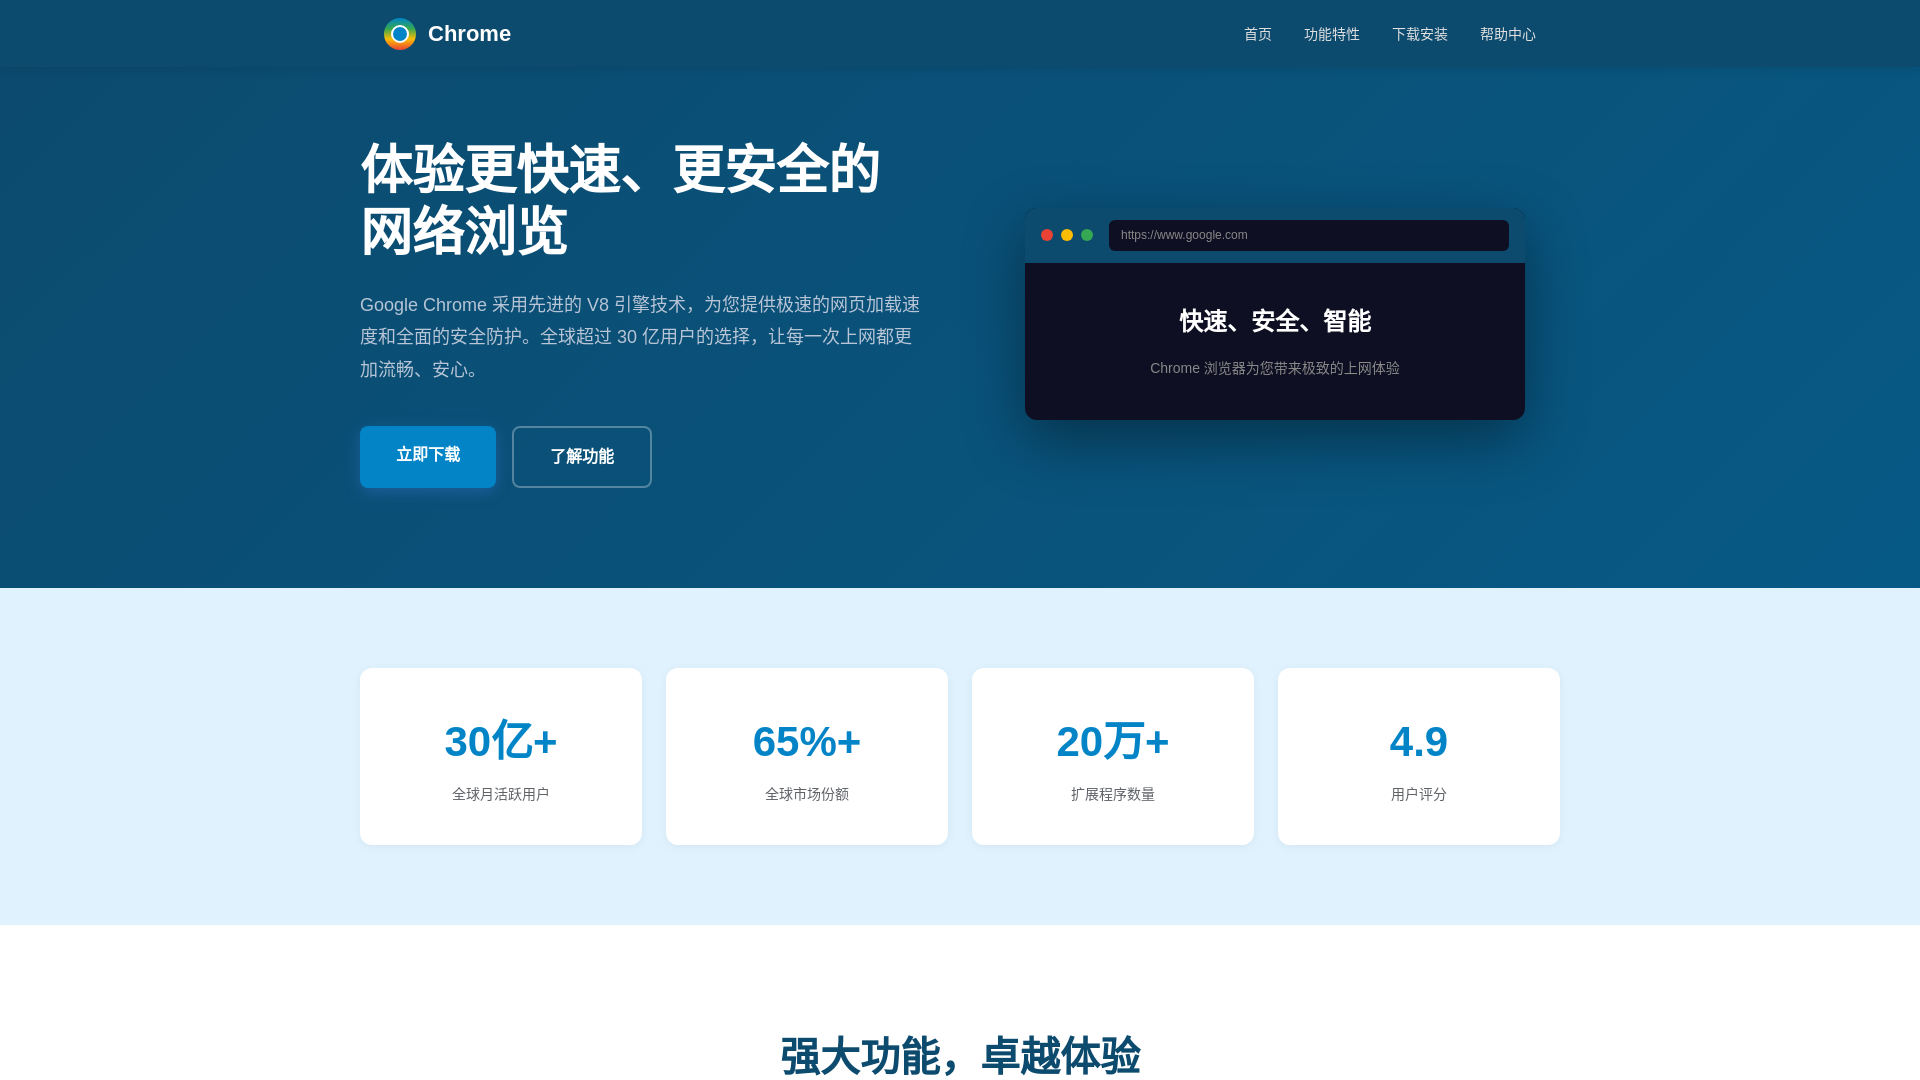
Task: Click the 全球市场份额 label
Action: point(807,794)
